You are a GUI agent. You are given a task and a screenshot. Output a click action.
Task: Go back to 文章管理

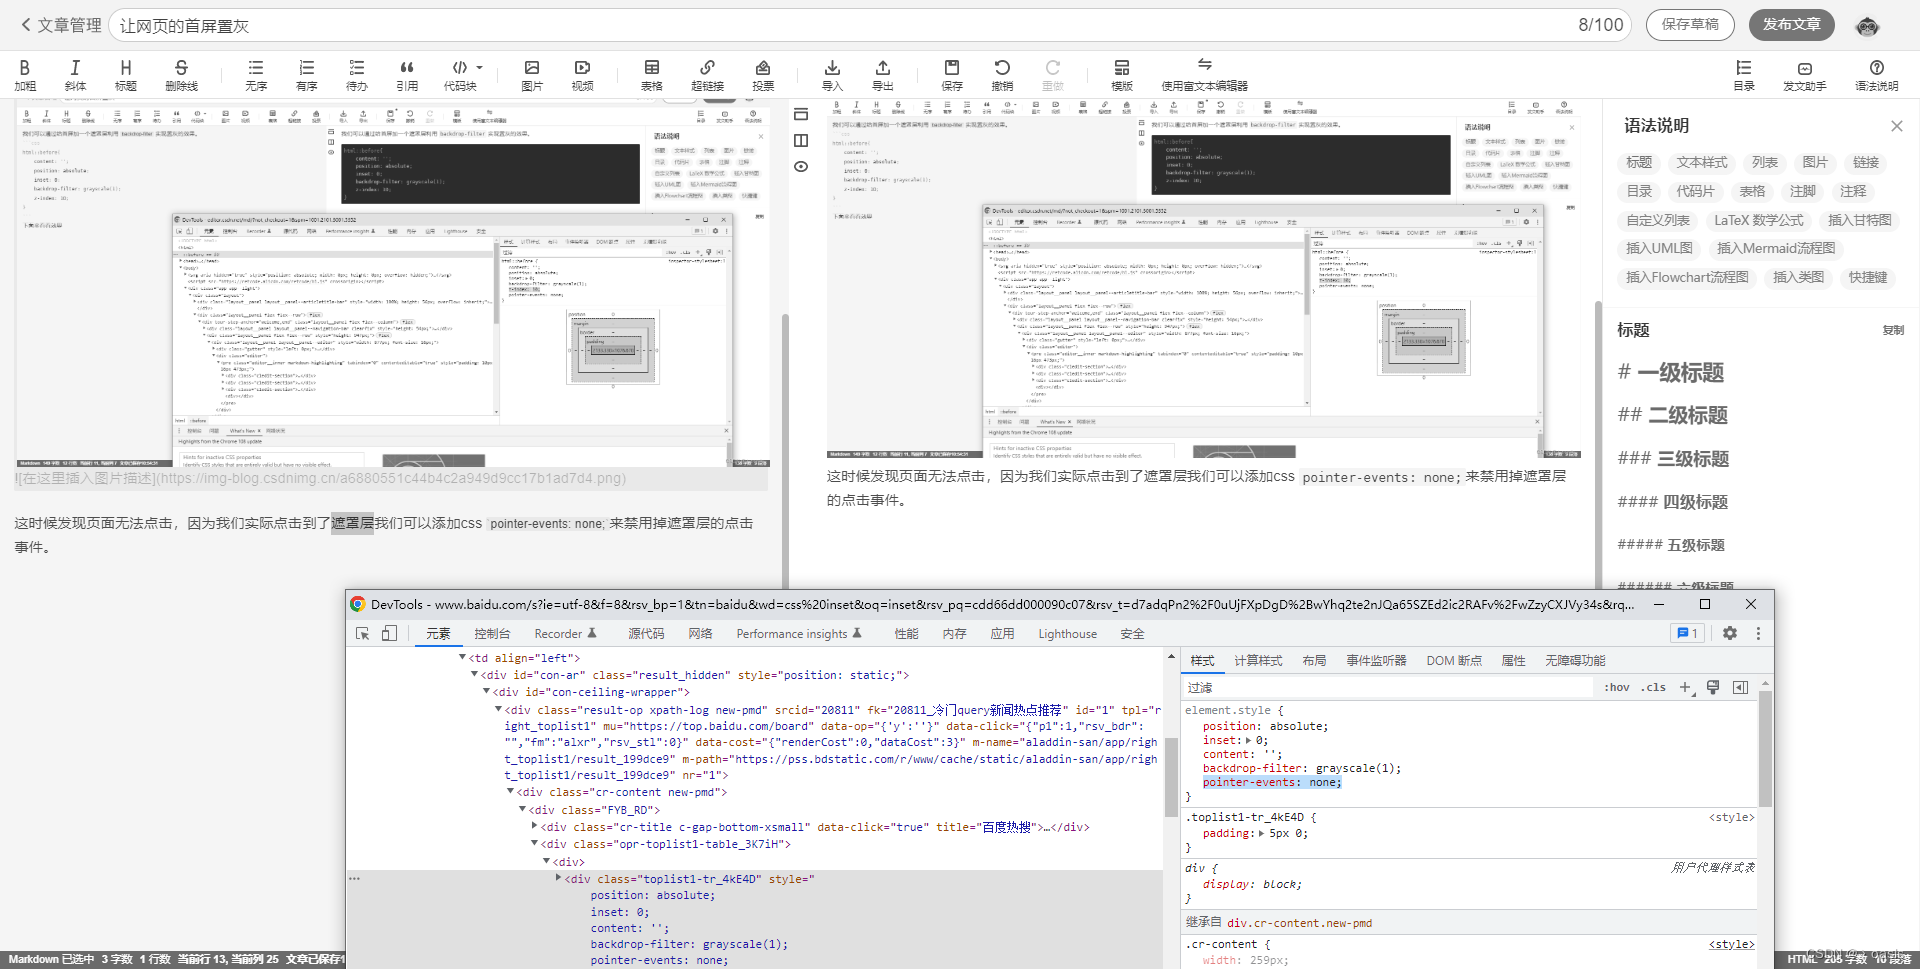(x=61, y=25)
